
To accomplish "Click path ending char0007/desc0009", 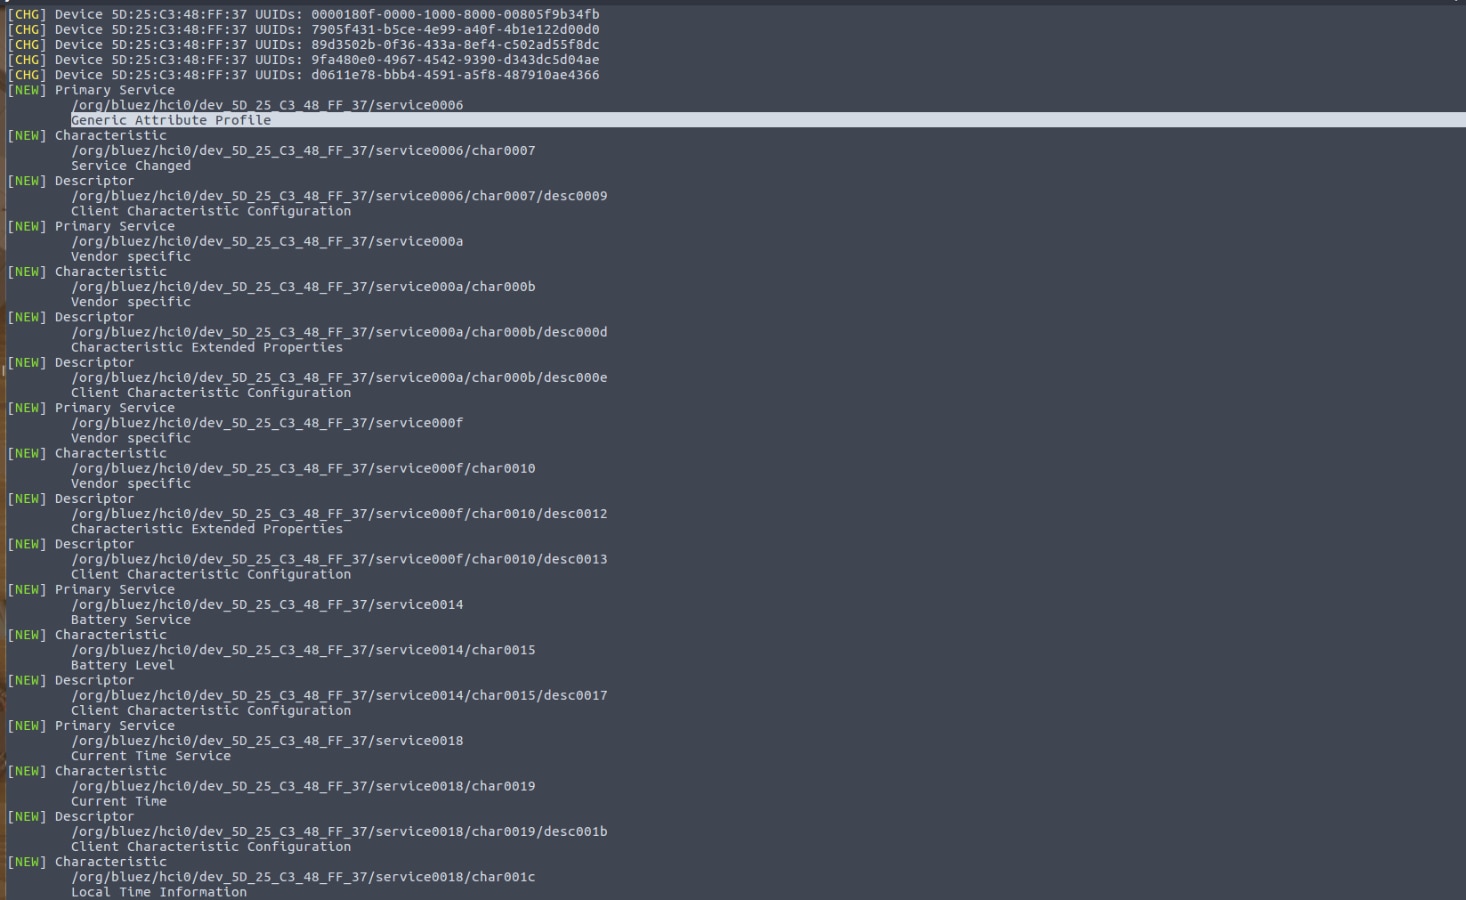I will tap(339, 196).
